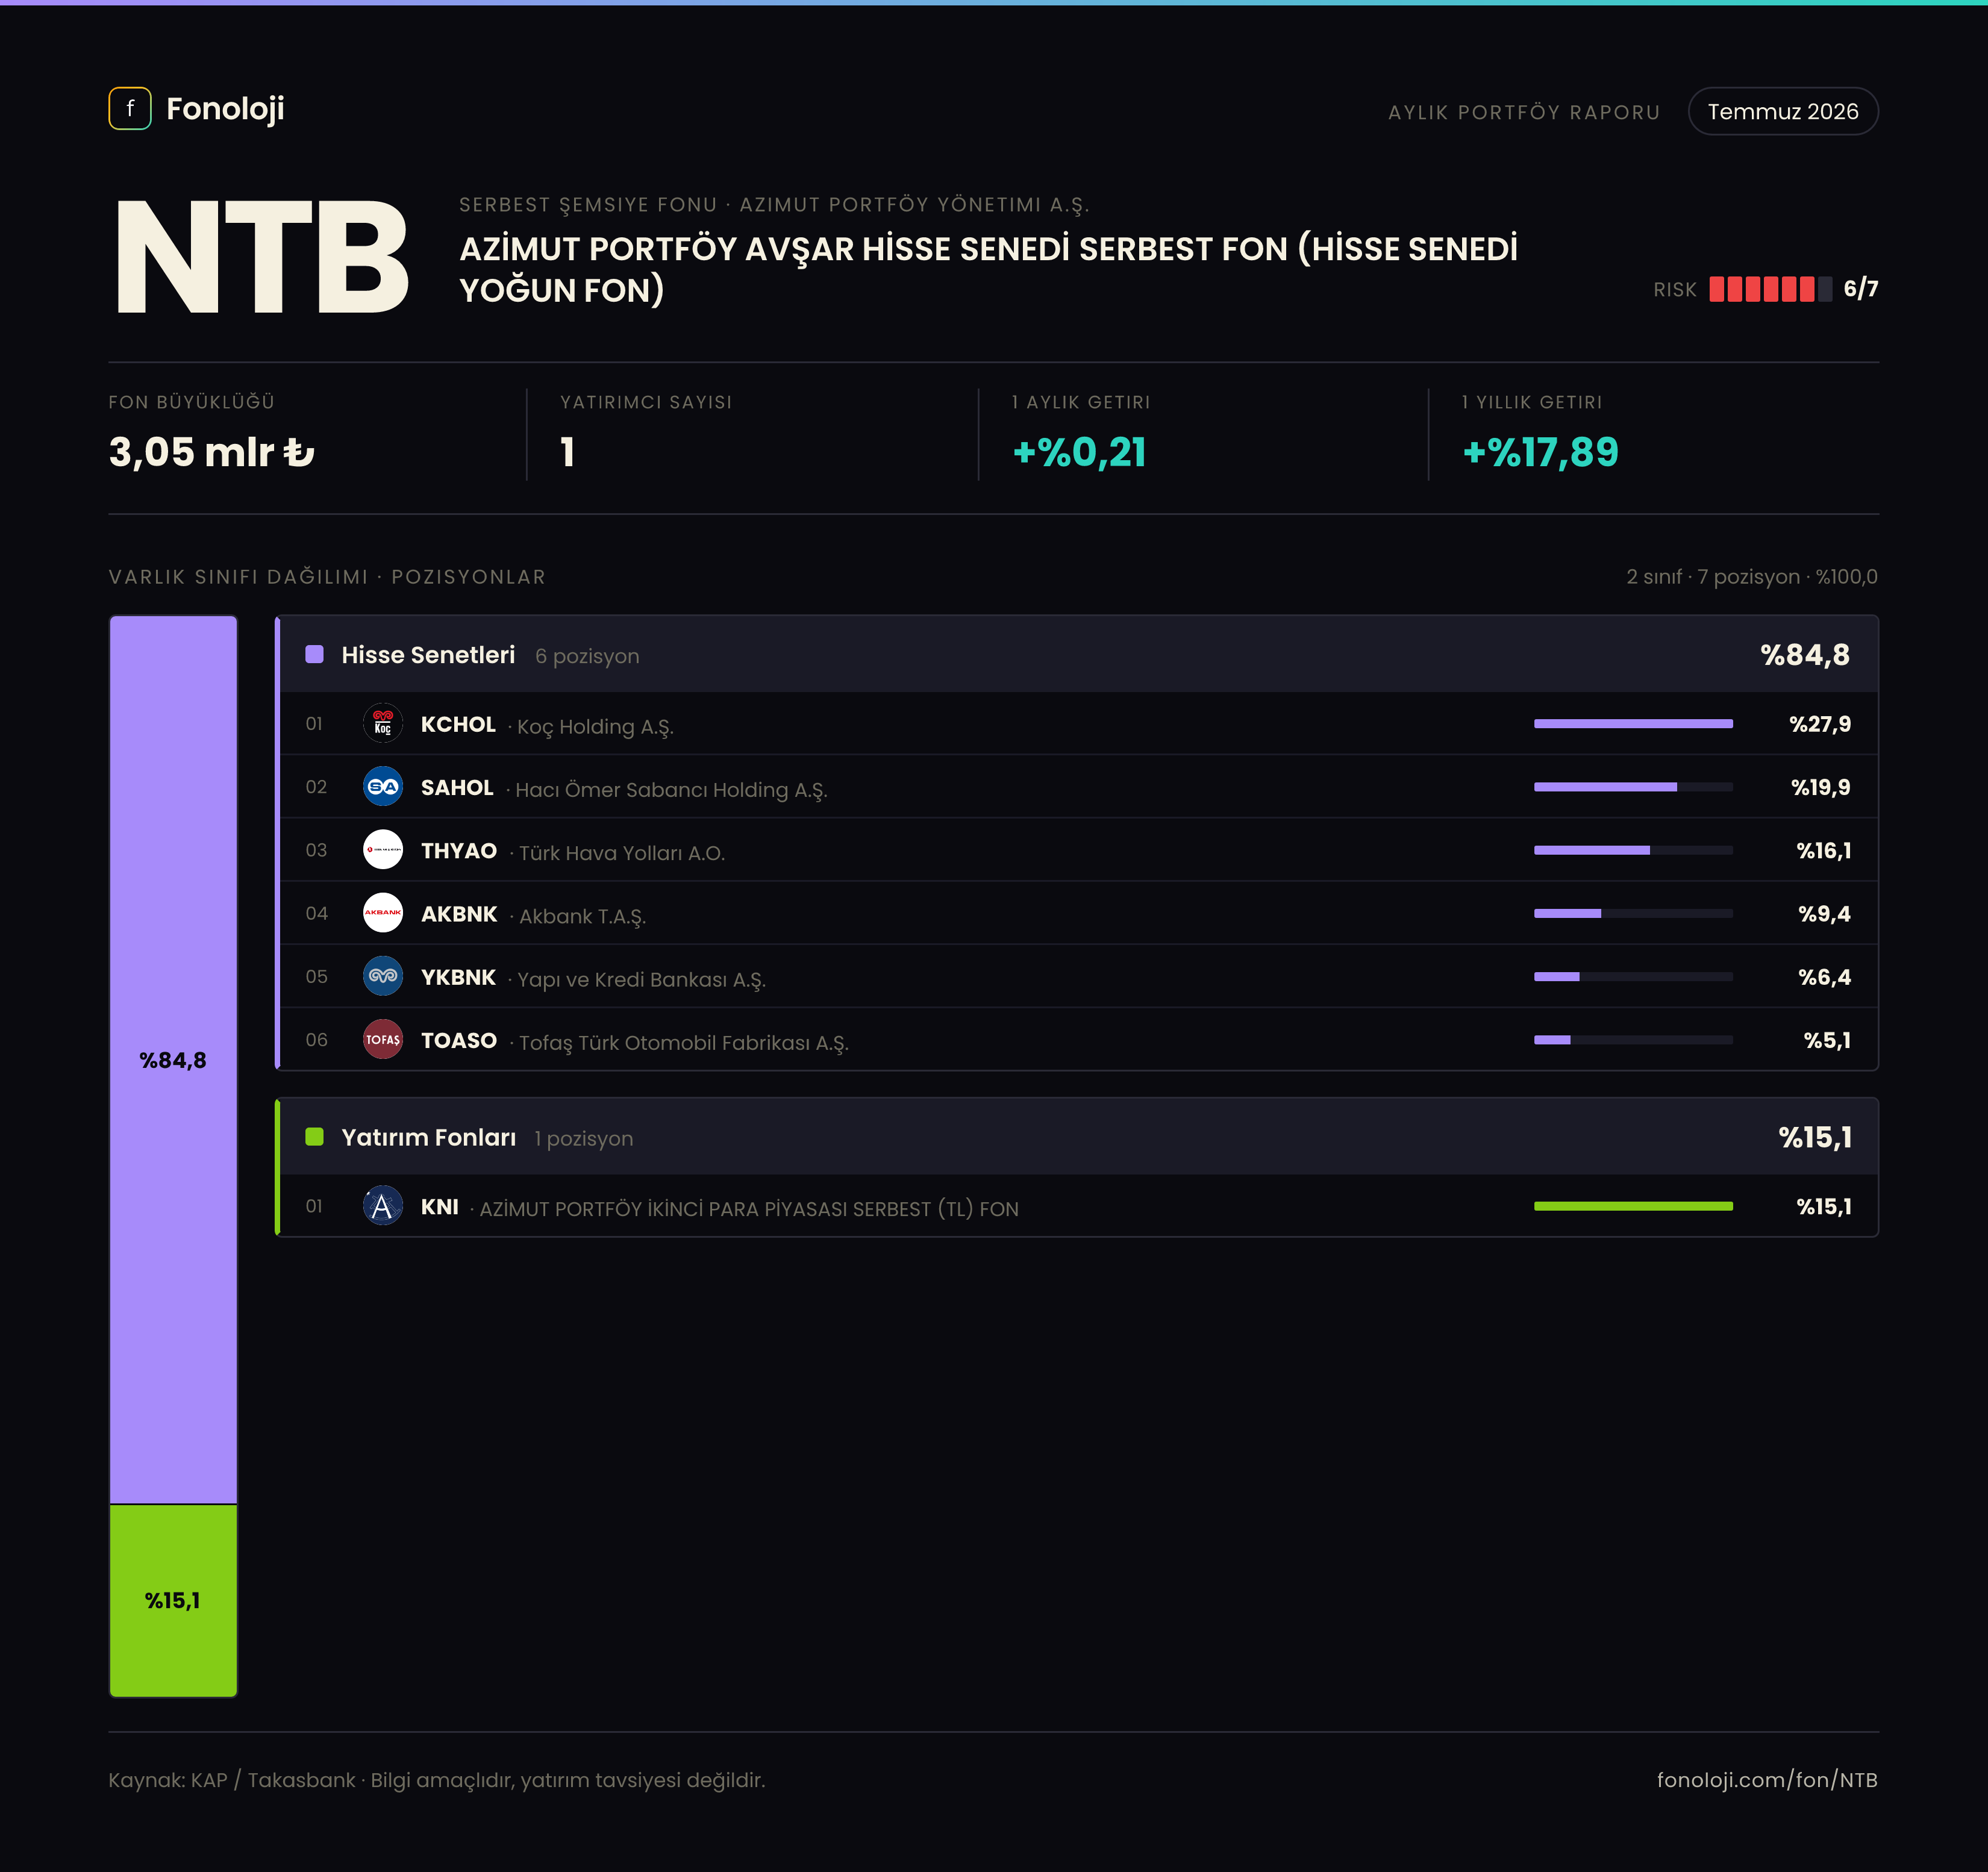Click the KCHOL weight progress bar
Image resolution: width=1988 pixels, height=1872 pixels.
[1633, 723]
